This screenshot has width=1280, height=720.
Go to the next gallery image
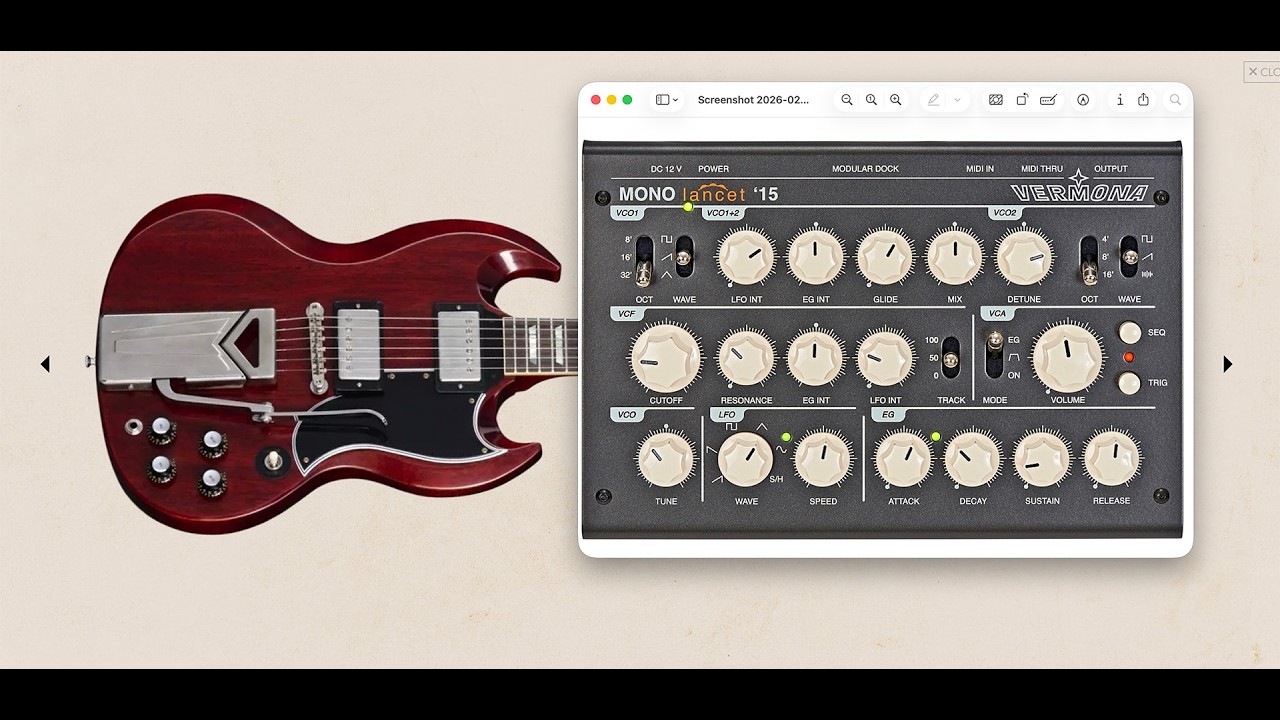point(1228,364)
